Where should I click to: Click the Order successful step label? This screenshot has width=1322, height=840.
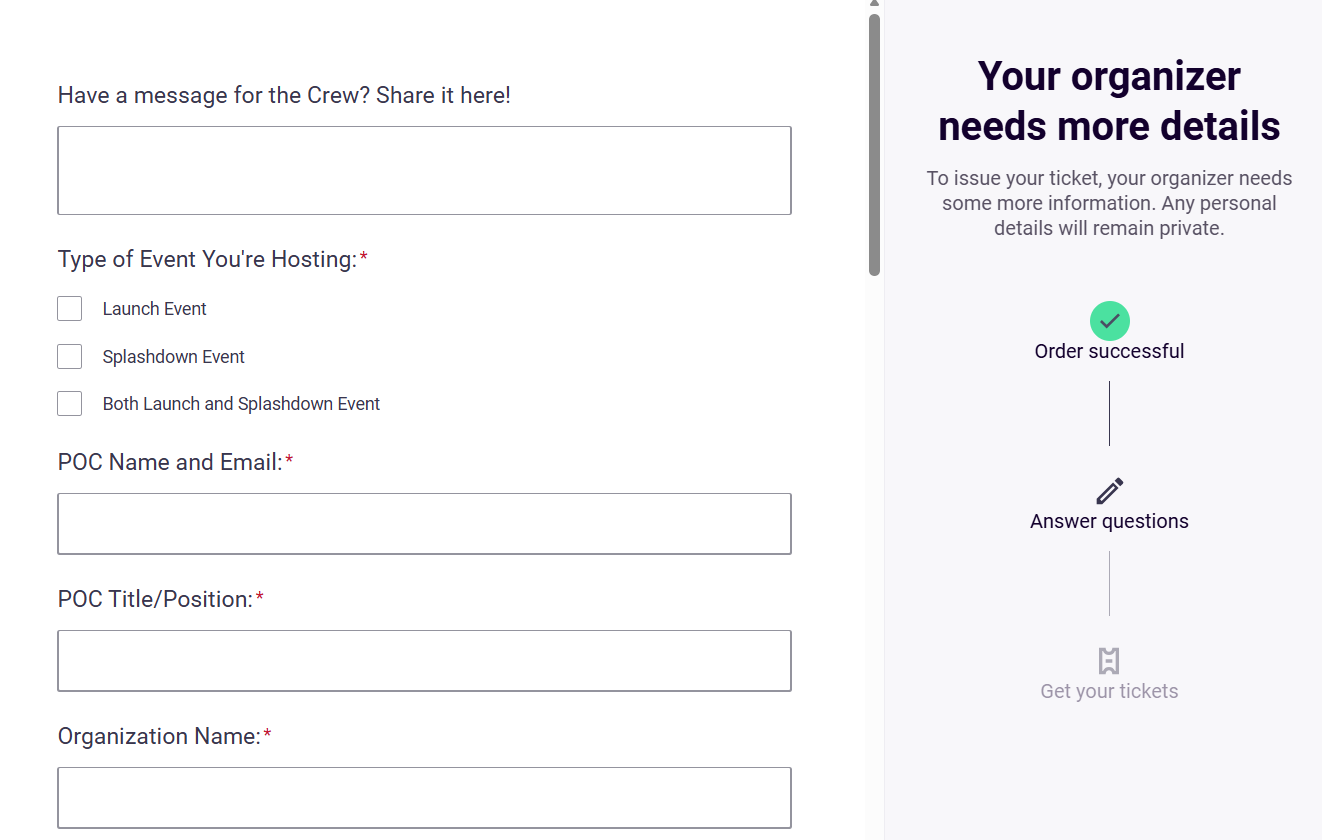tap(1109, 351)
